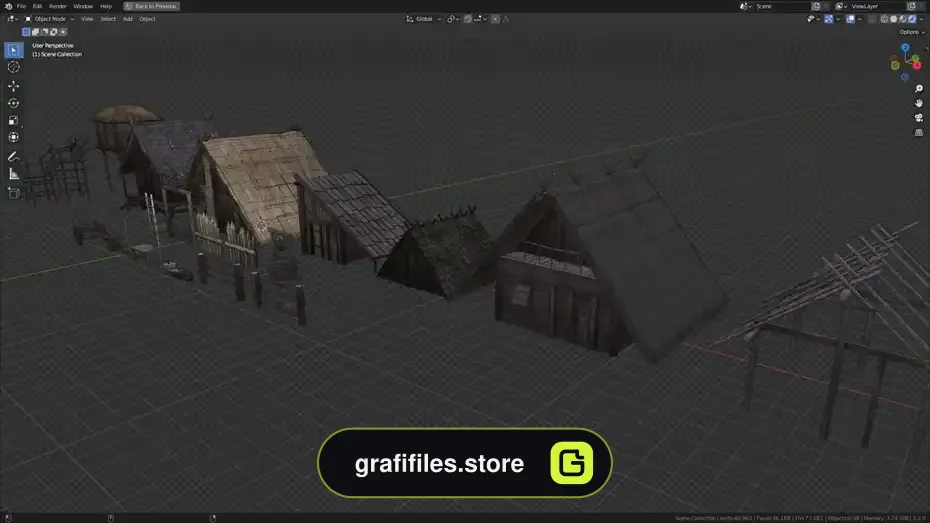Open the Object Mode dropdown
This screenshot has width=930, height=523.
click(50, 19)
